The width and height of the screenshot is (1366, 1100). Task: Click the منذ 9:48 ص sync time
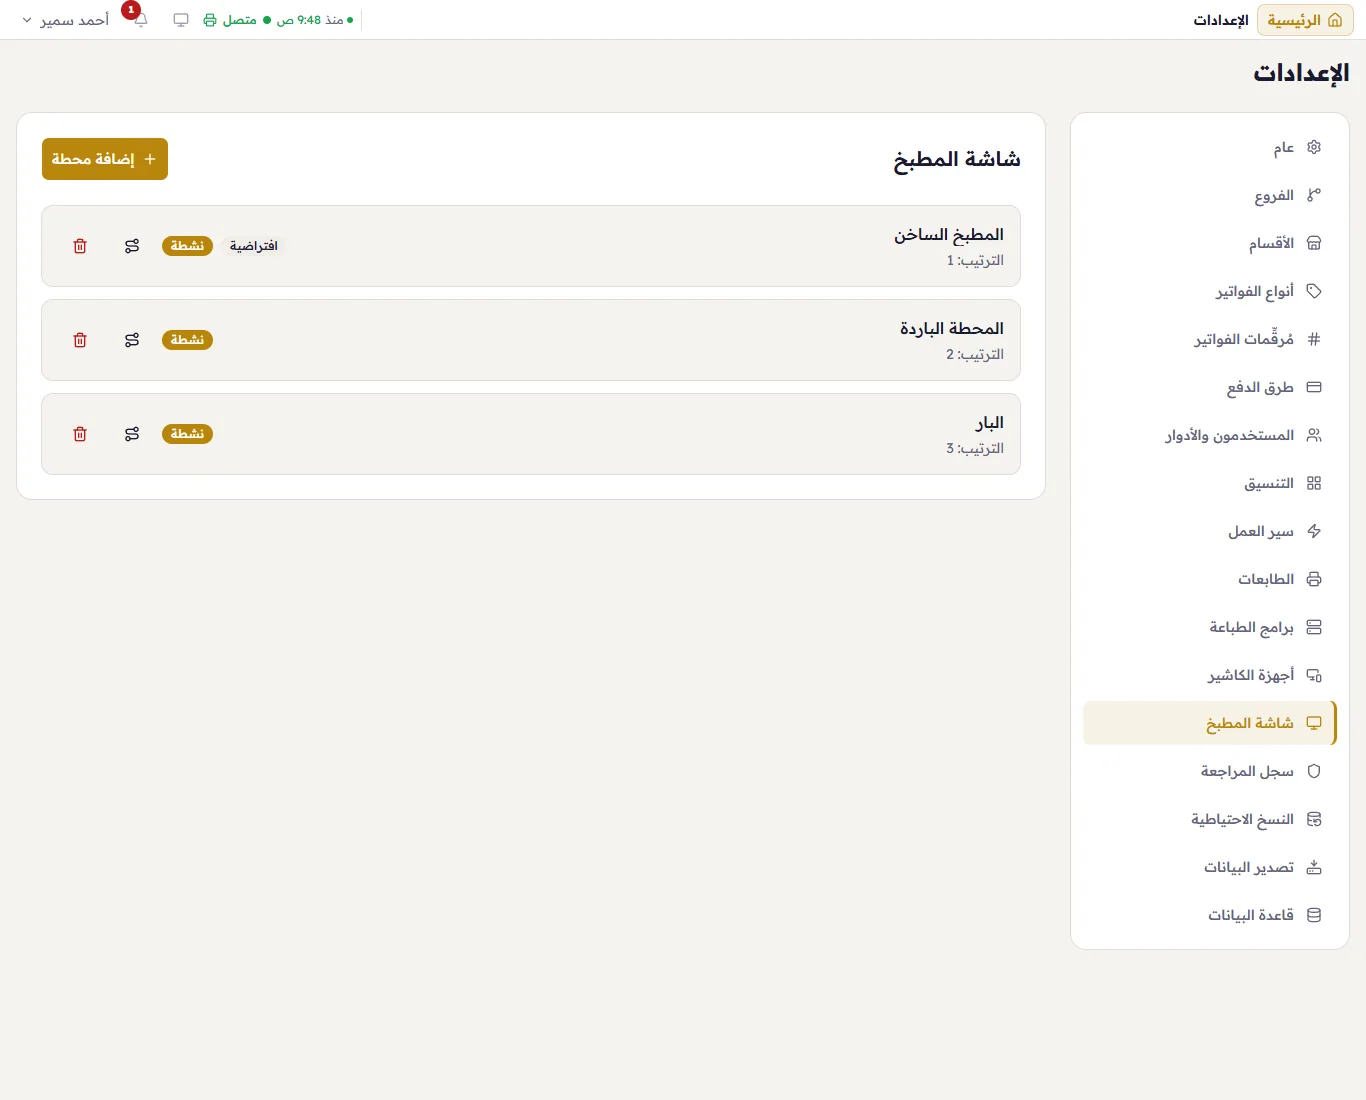(310, 20)
